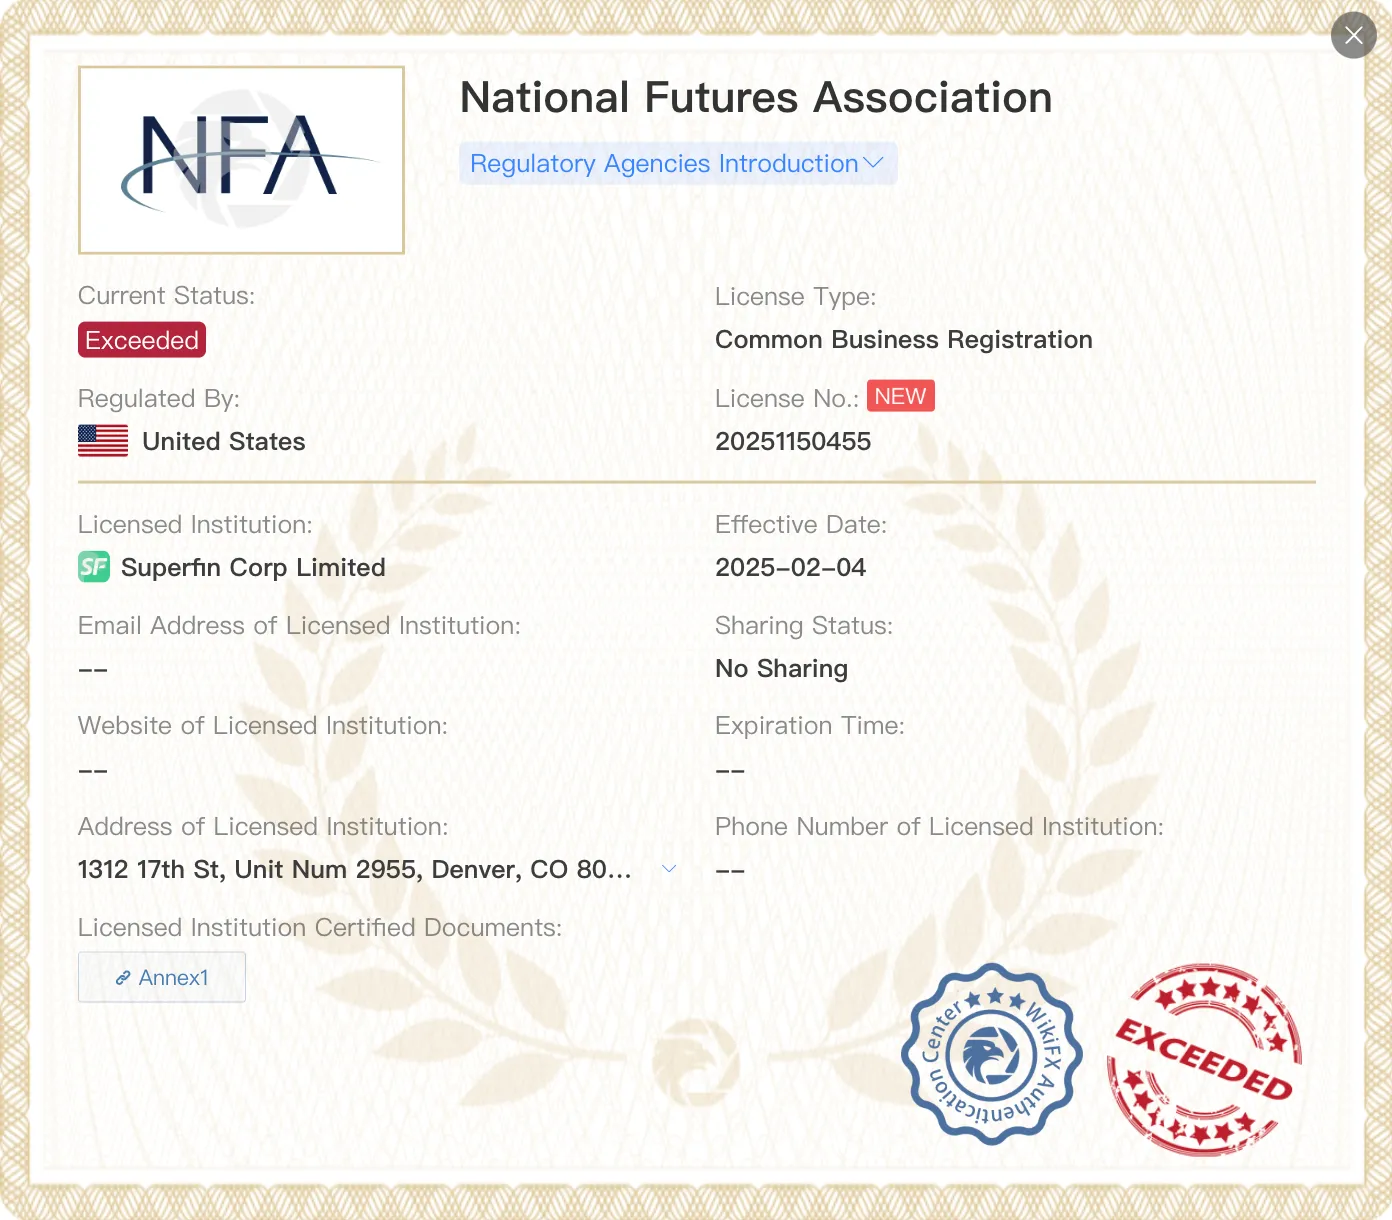Open the Annex1 certified document
This screenshot has width=1392, height=1220.
[162, 977]
